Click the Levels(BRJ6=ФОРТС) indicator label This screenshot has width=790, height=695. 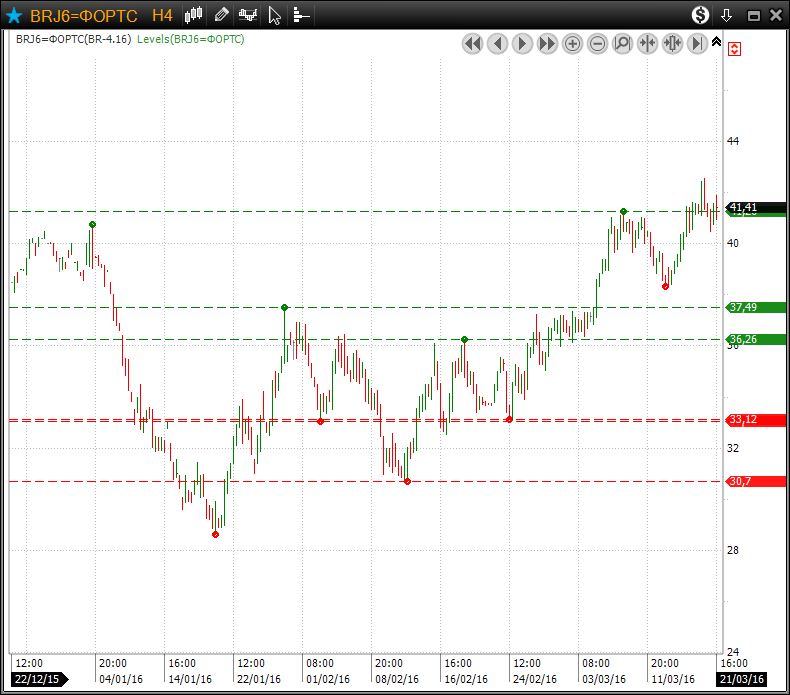[x=190, y=39]
